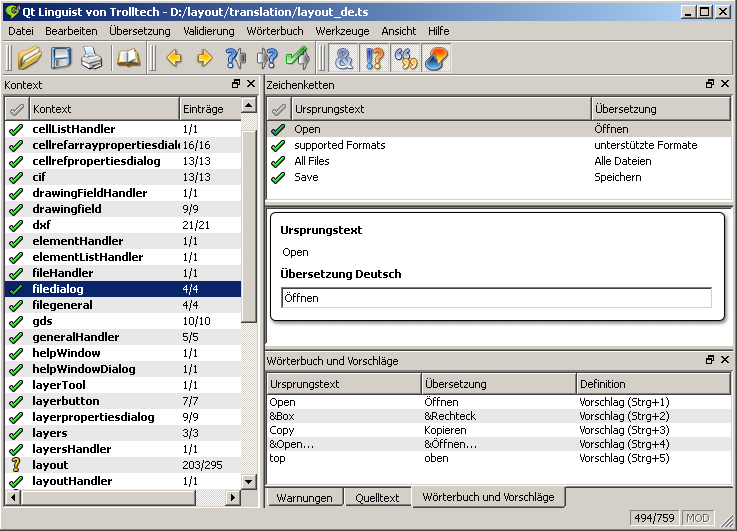Click the Open file folder icon
This screenshot has width=737, height=531.
(29, 59)
